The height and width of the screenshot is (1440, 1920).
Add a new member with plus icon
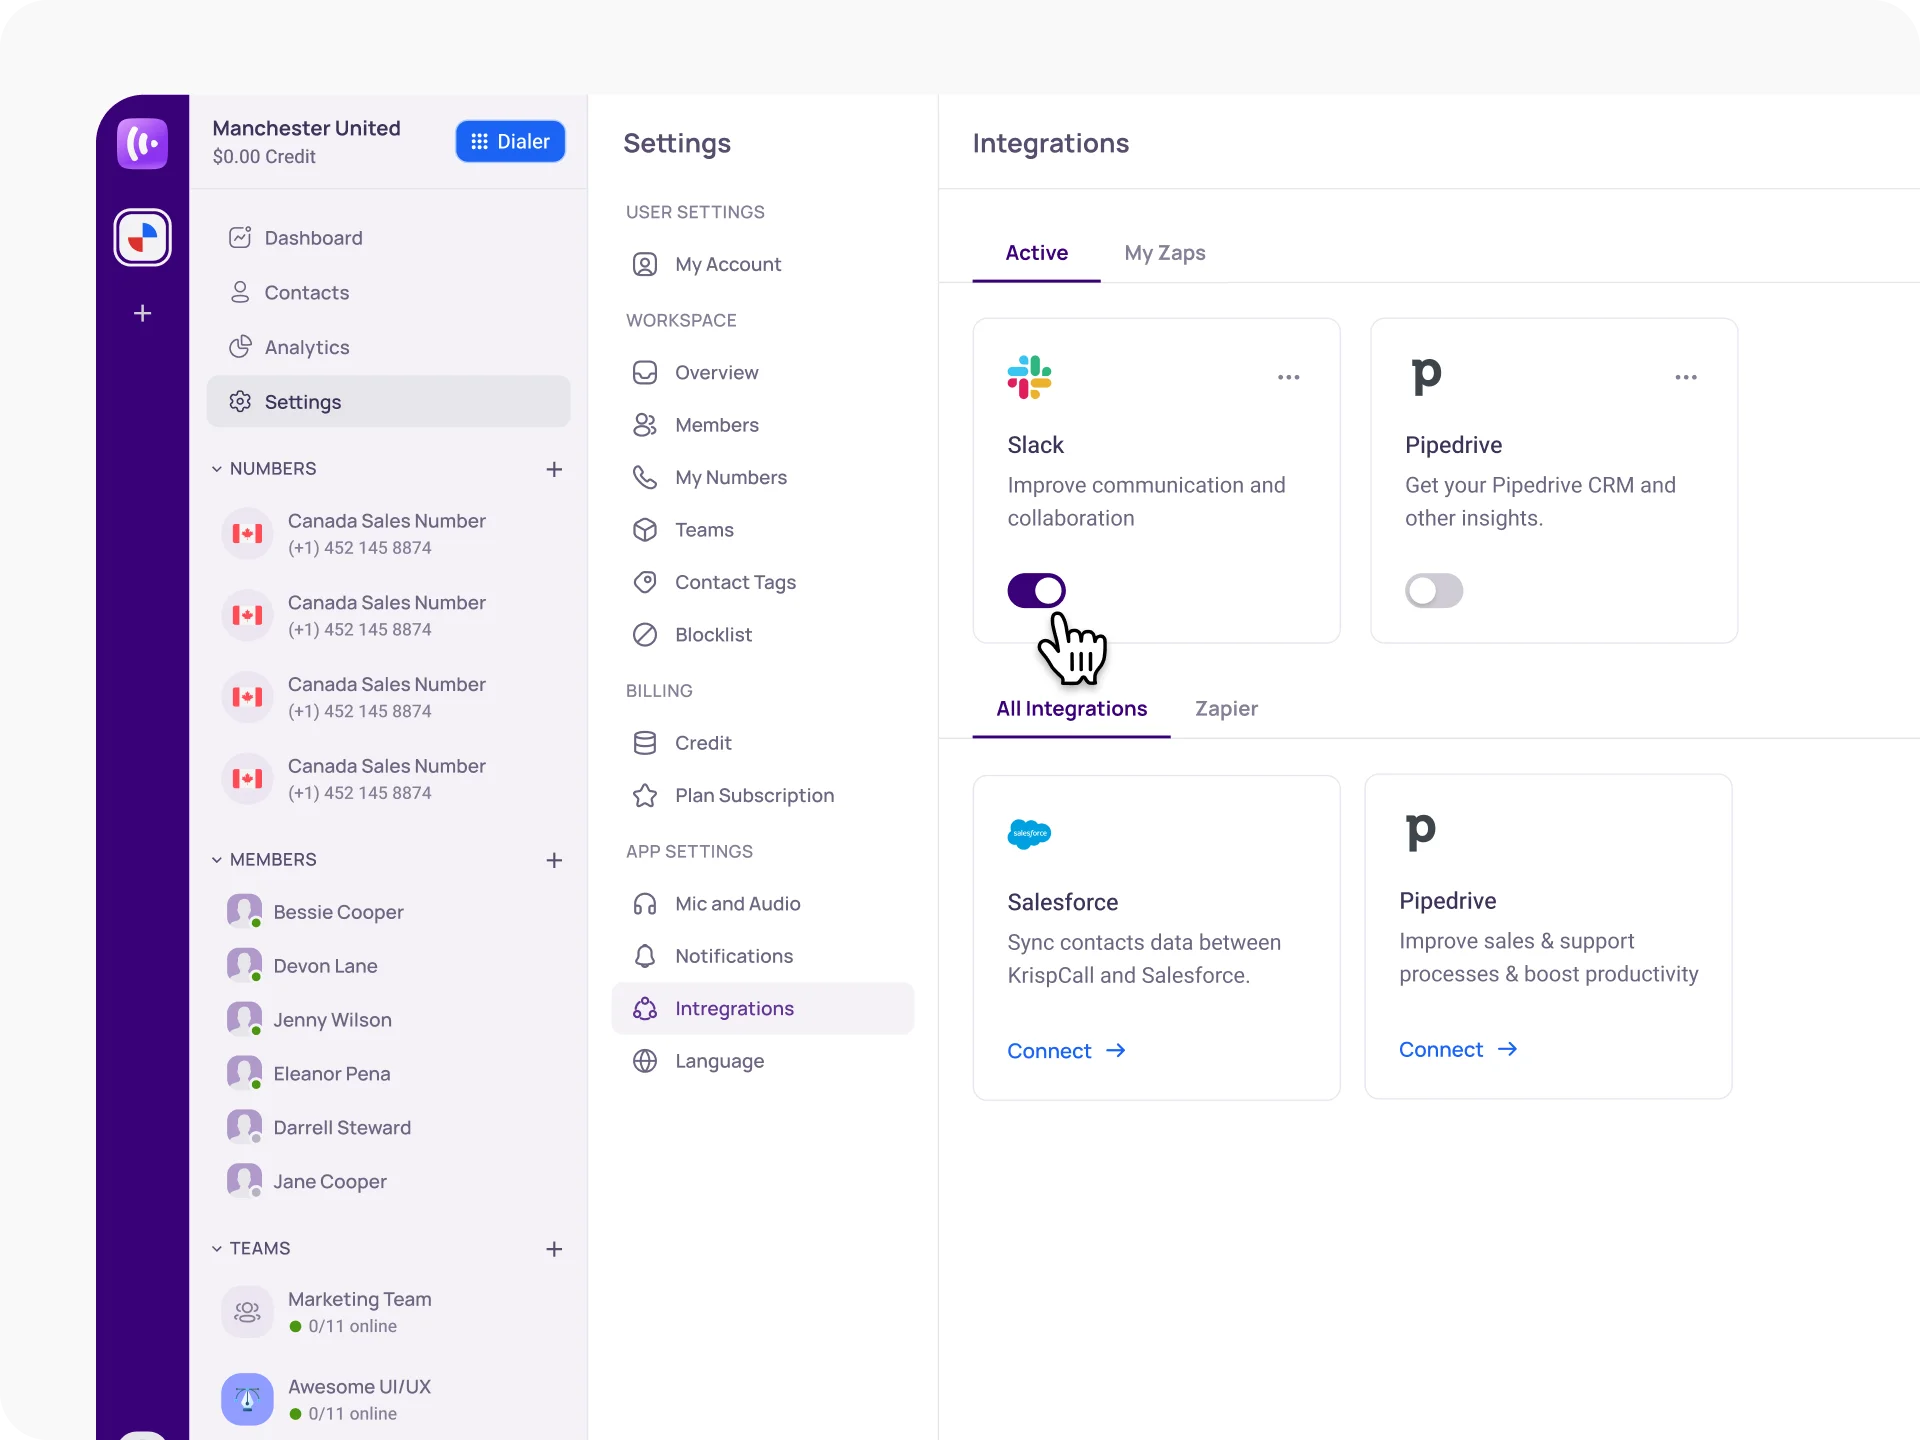point(554,860)
